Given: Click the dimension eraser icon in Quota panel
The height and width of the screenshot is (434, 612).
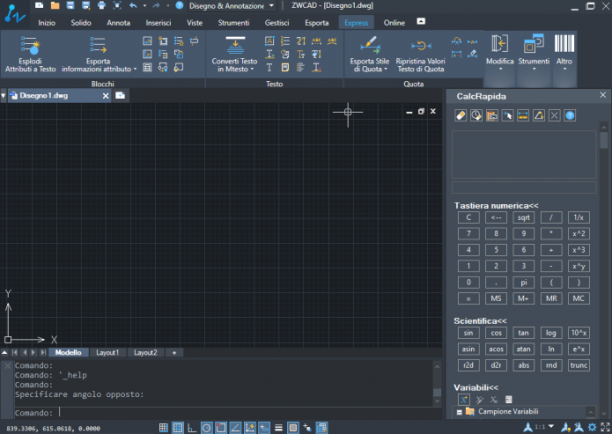Looking at the screenshot, I should pyautogui.click(x=472, y=54).
